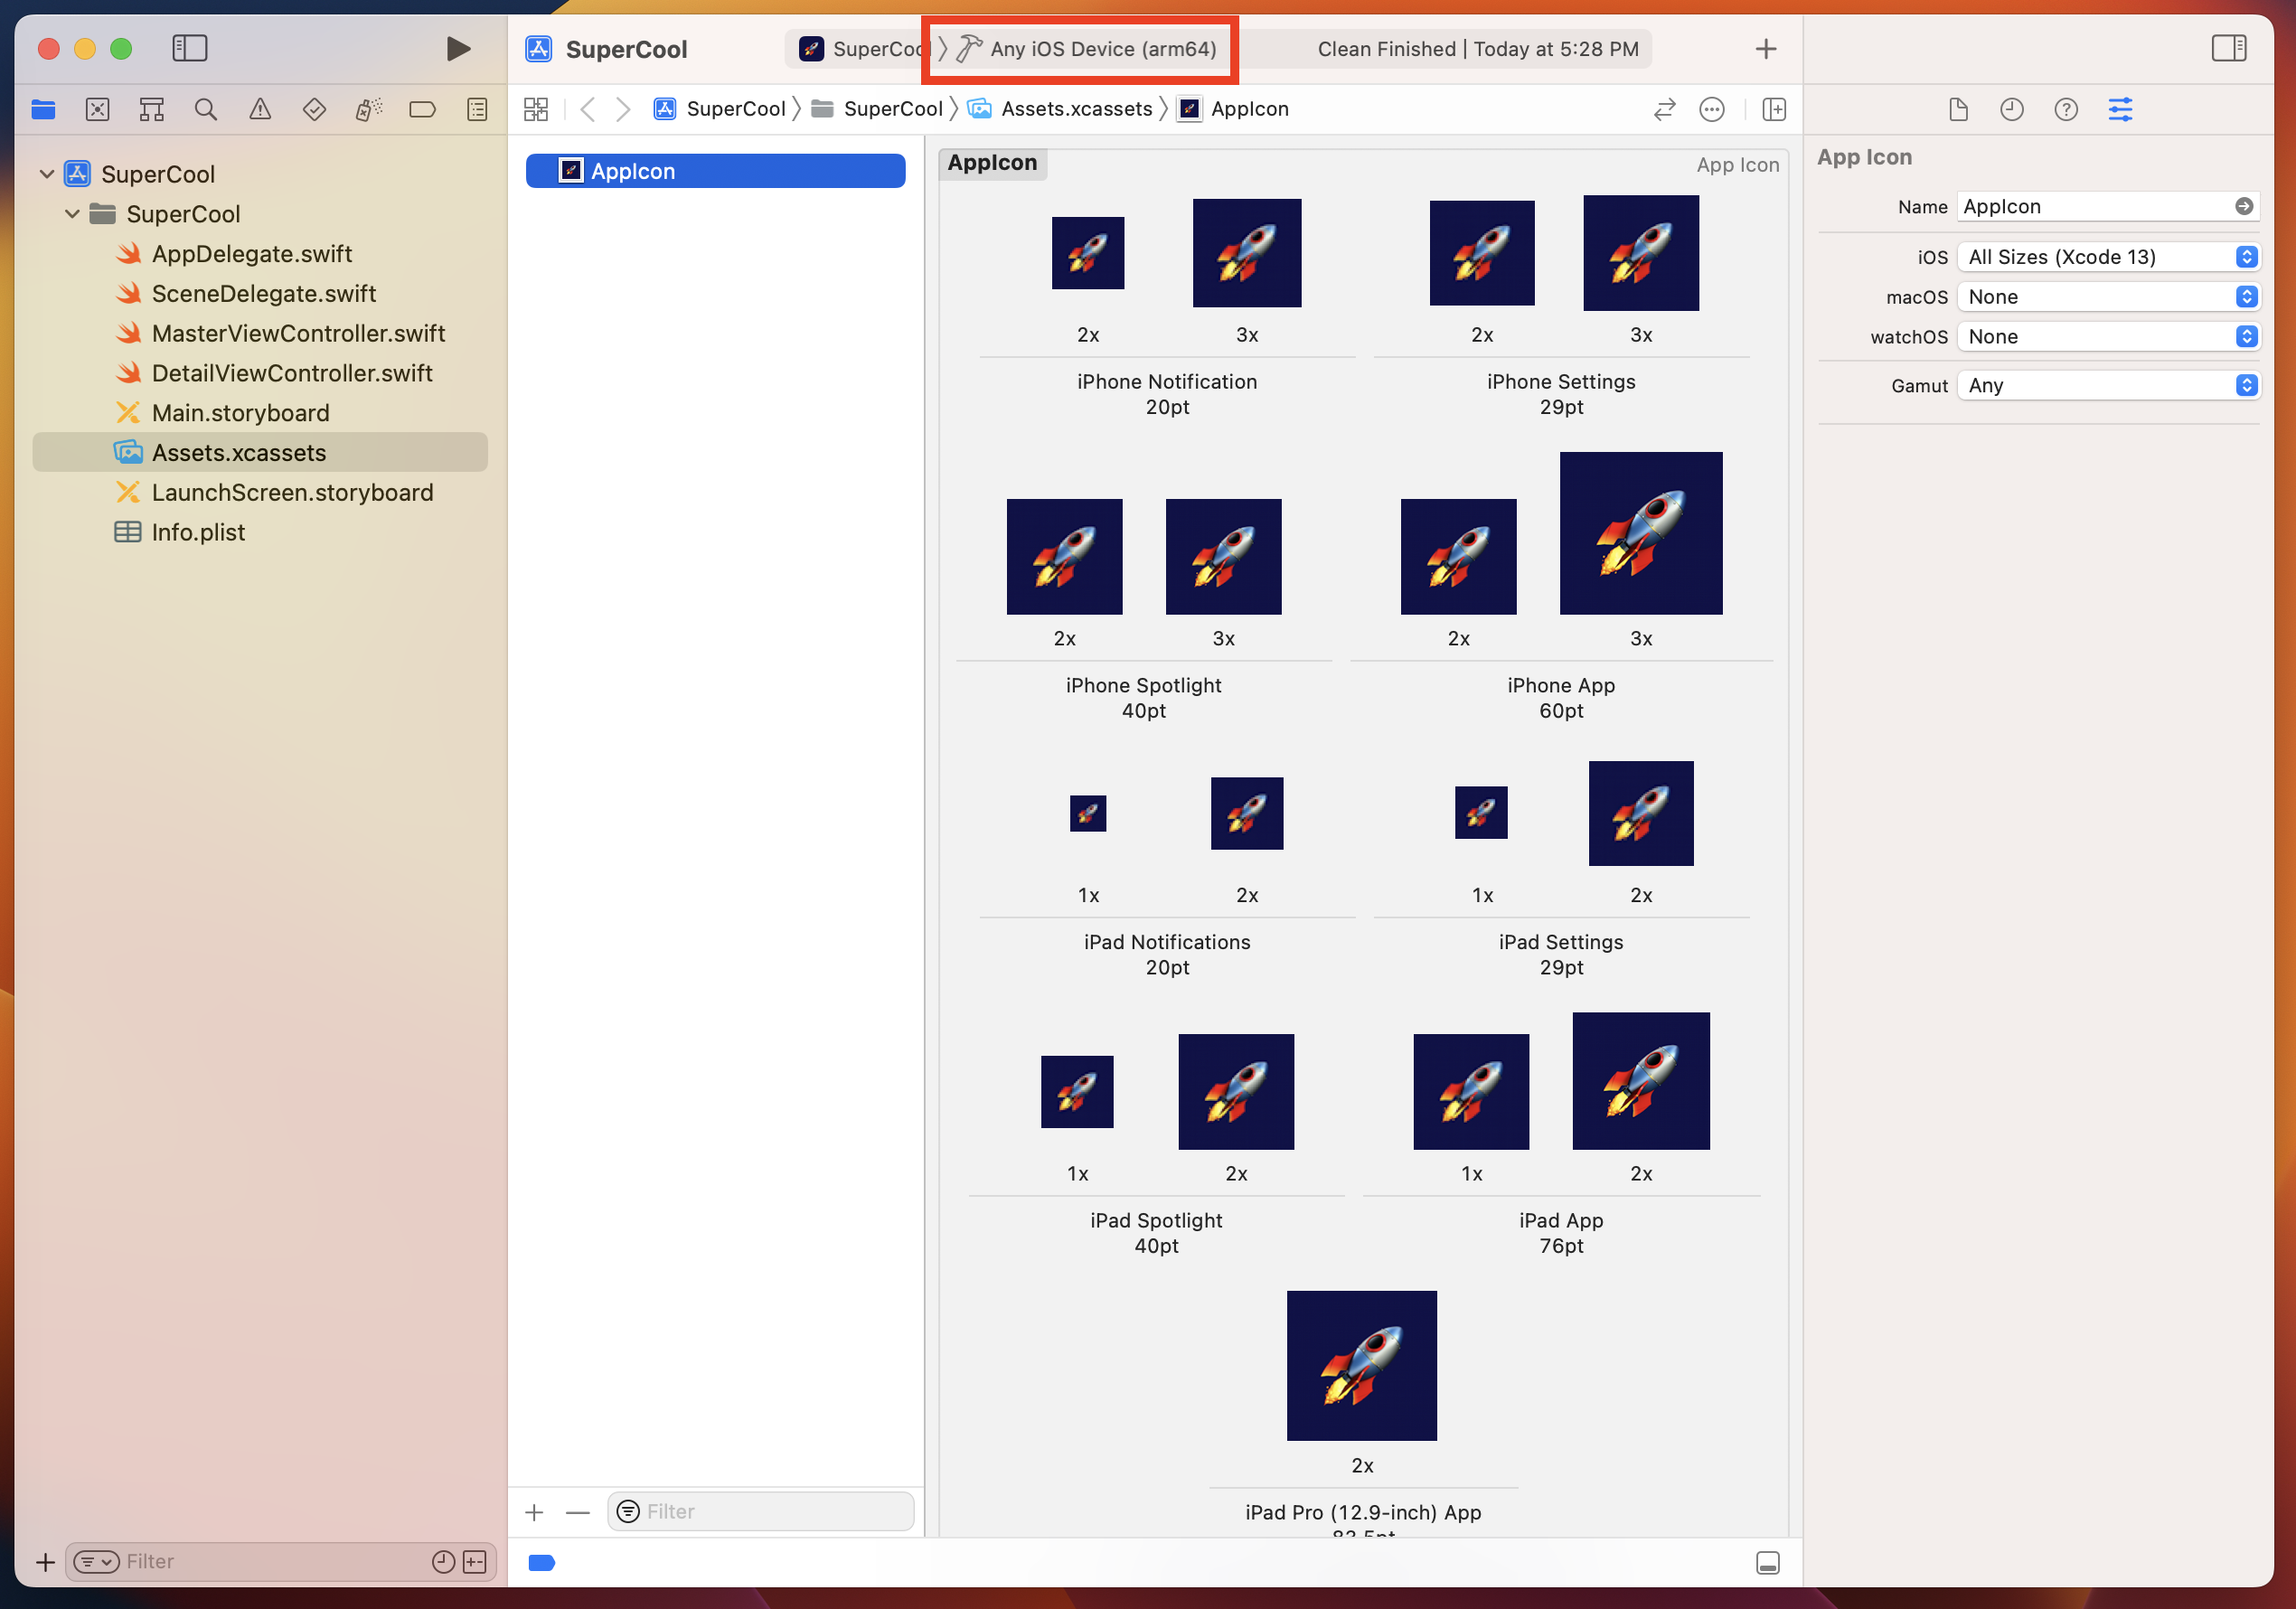This screenshot has height=1609, width=2296.
Task: Open the Issue navigator warning icon
Action: [260, 109]
